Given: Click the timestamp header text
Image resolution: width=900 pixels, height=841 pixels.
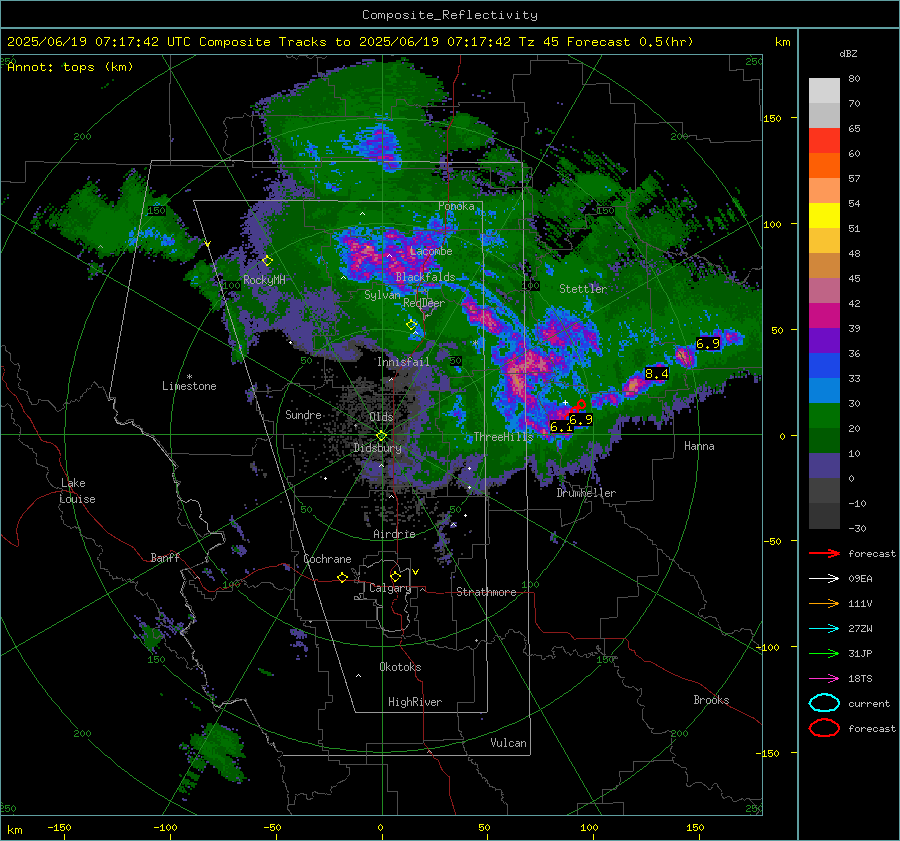Looking at the screenshot, I should click(x=350, y=42).
